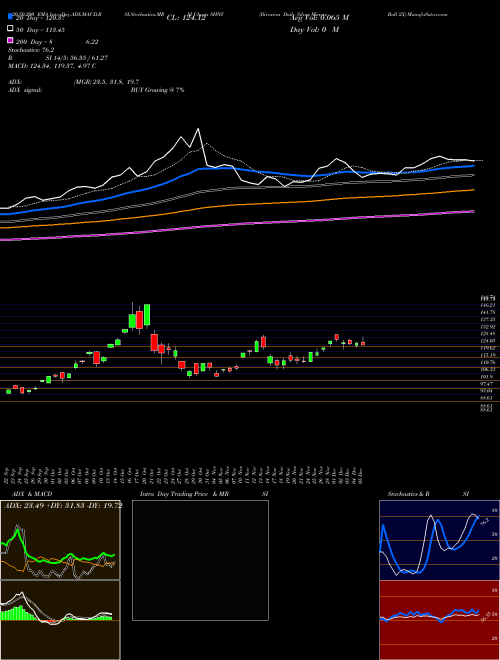
Task: Select the 'Day Vol: 0 M' text
Action: click(x=314, y=30)
